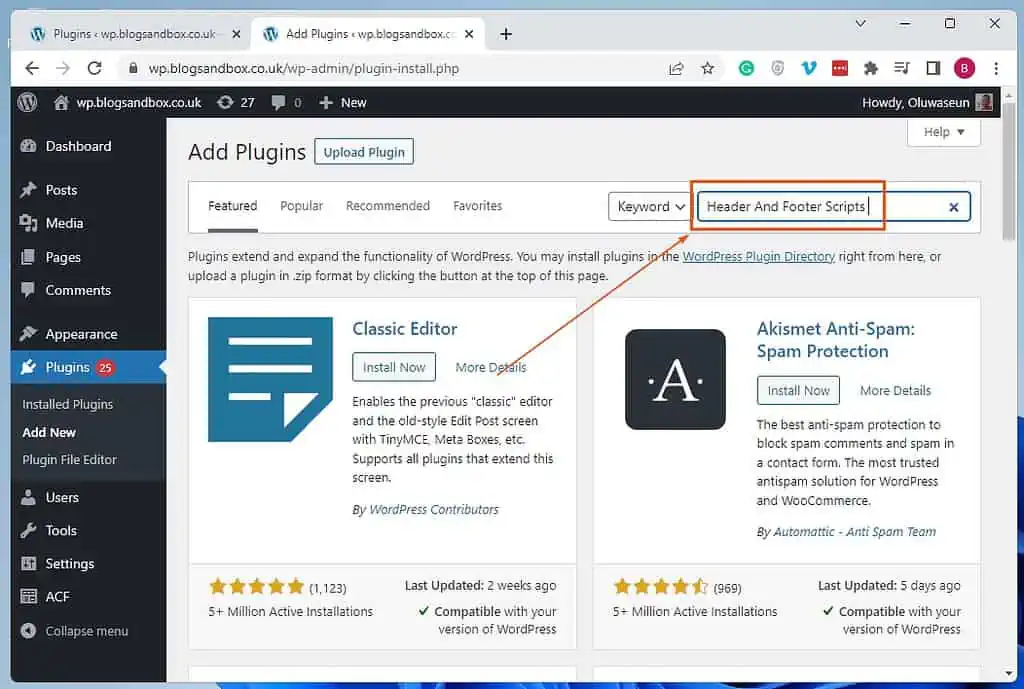1024x689 pixels.
Task: Bookmark this page with star icon
Action: (707, 68)
